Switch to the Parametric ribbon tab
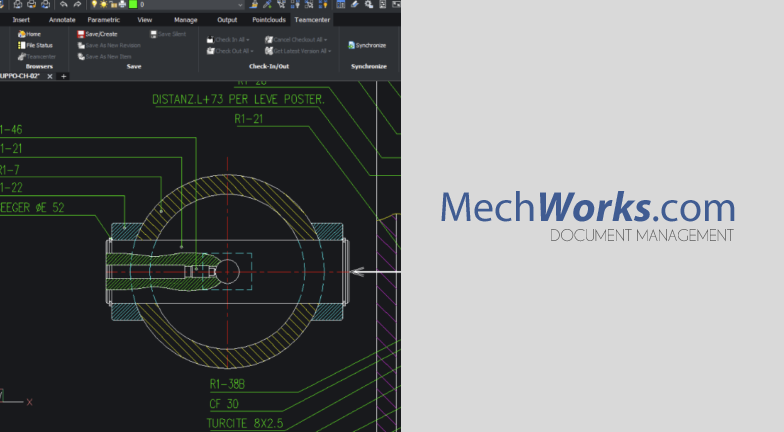The image size is (784, 432). coord(104,20)
